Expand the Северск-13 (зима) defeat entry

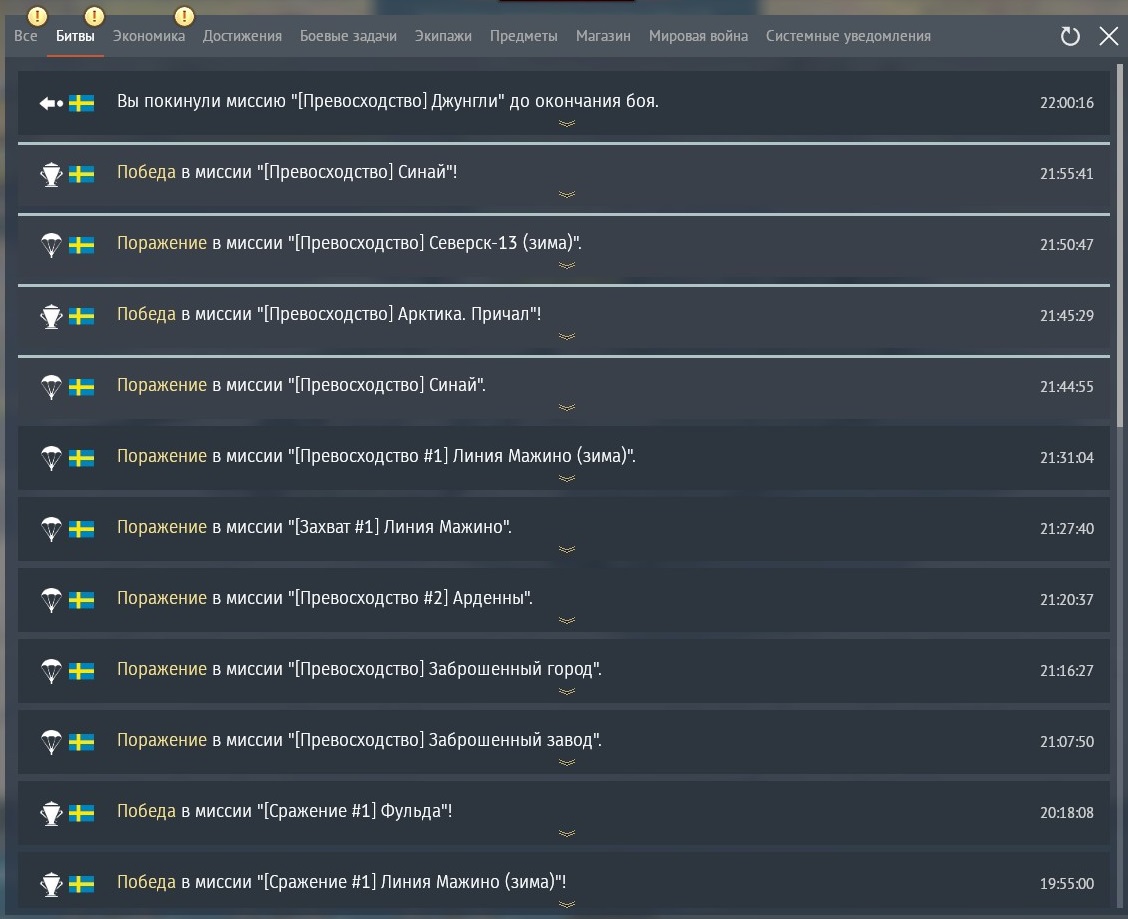pos(566,266)
